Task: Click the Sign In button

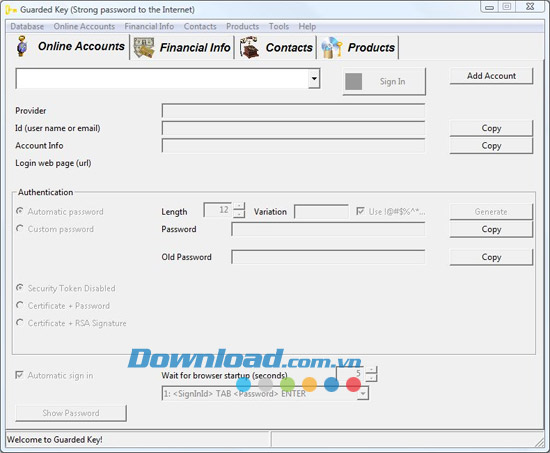Action: point(384,81)
